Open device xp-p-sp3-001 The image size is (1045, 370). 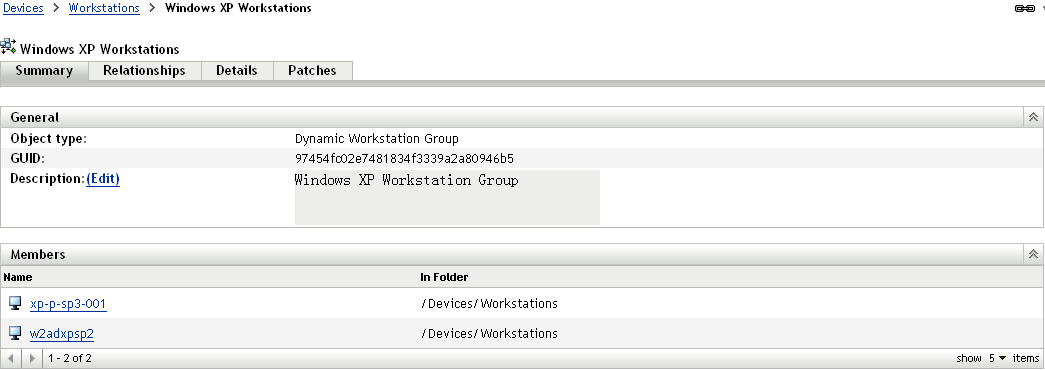(x=68, y=304)
